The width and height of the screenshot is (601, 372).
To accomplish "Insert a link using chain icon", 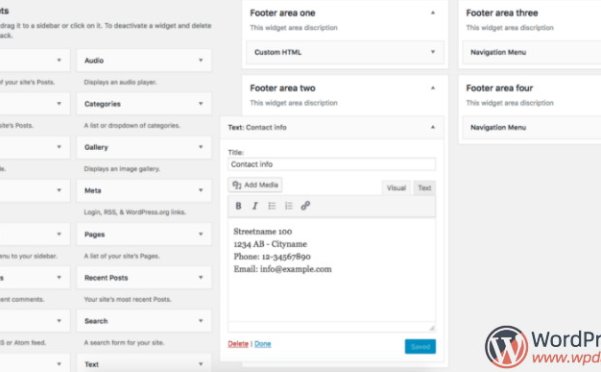I will pyautogui.click(x=305, y=206).
